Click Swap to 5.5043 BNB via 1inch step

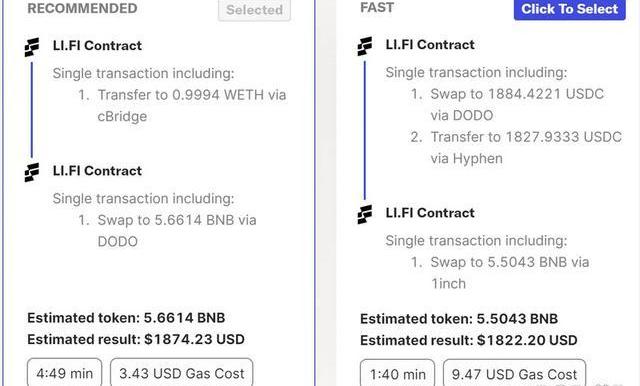tap(500, 273)
